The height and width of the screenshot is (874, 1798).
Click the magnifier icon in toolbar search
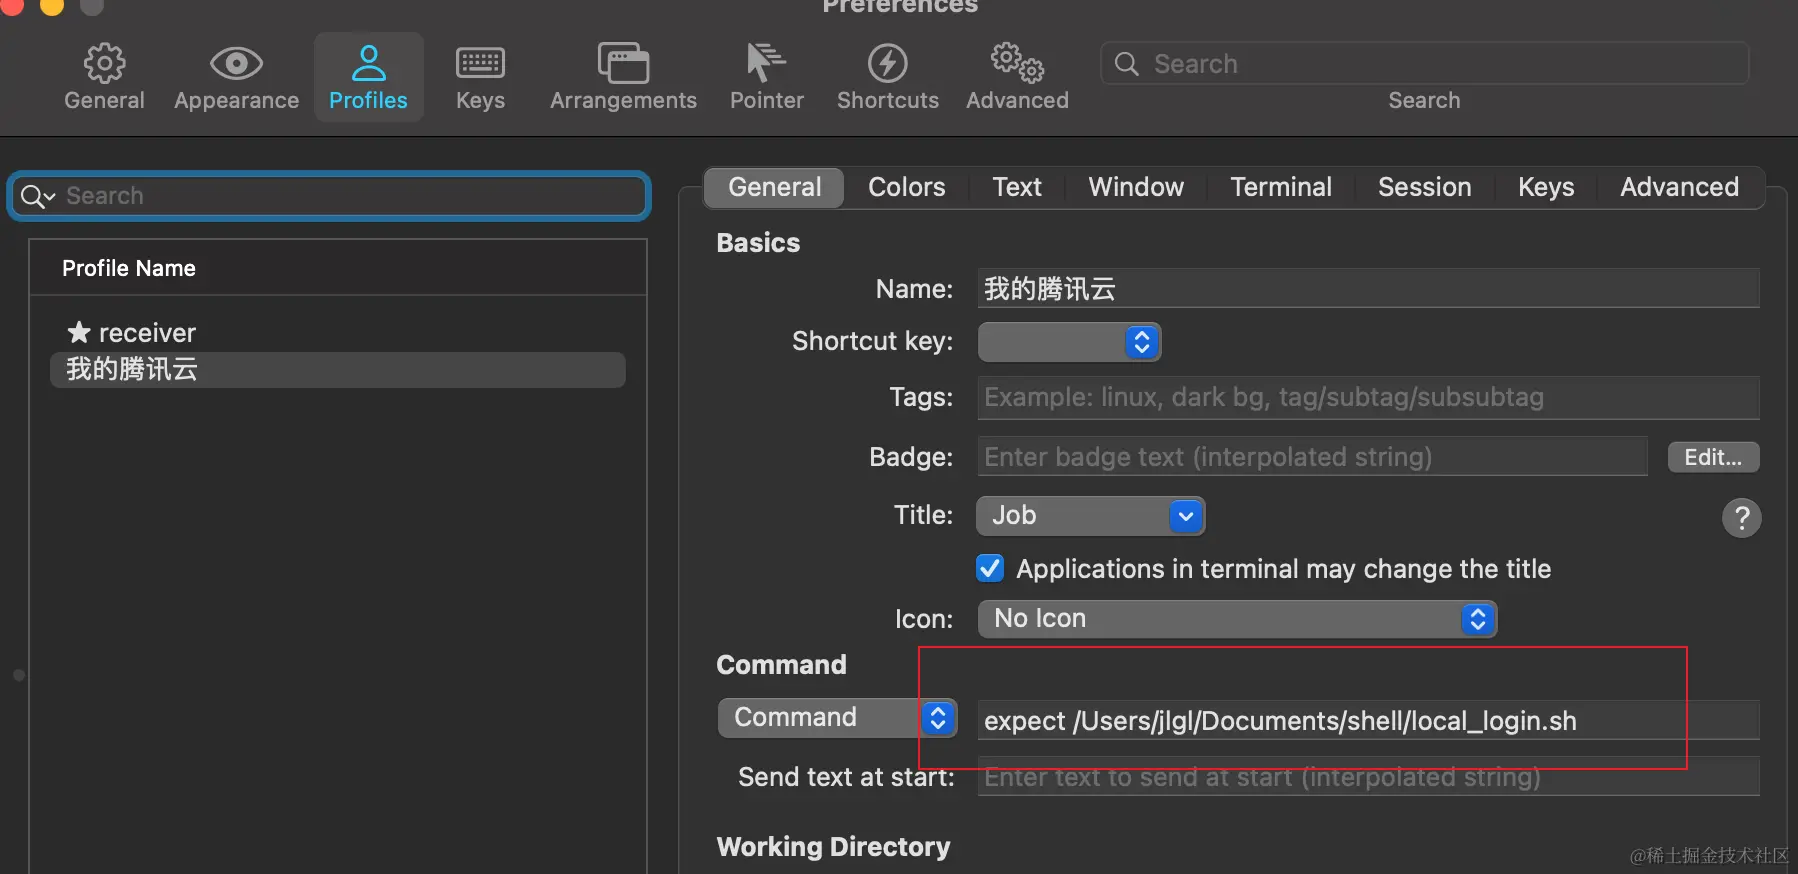1127,64
